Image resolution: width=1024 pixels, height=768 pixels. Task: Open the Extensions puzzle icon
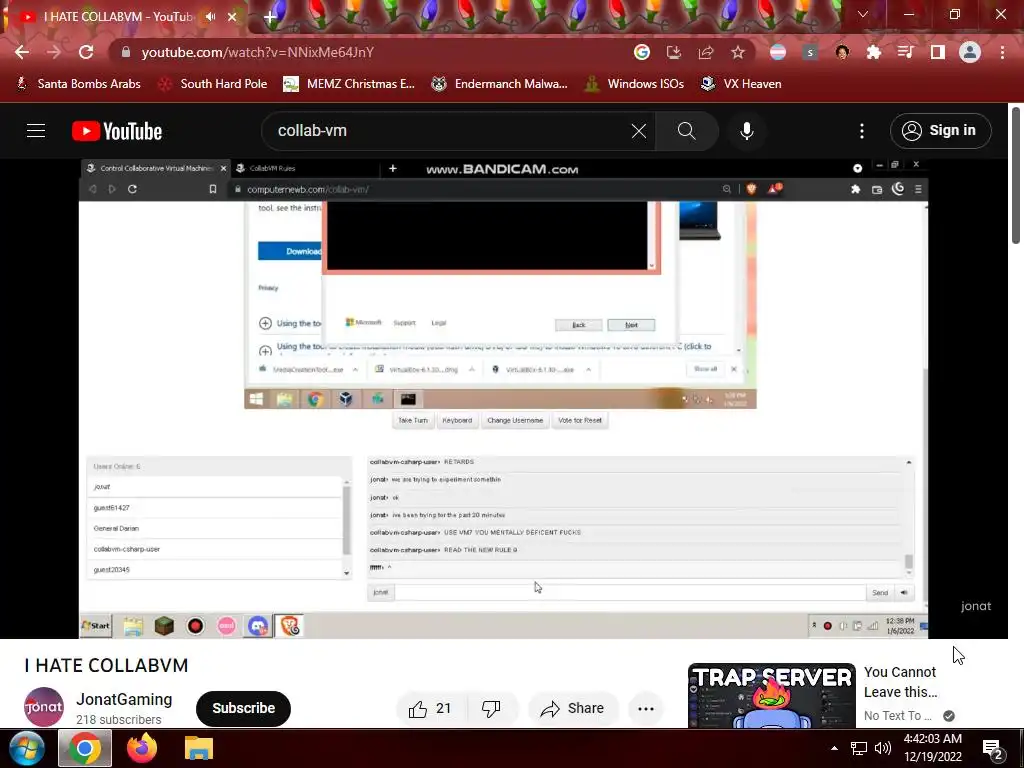874,52
